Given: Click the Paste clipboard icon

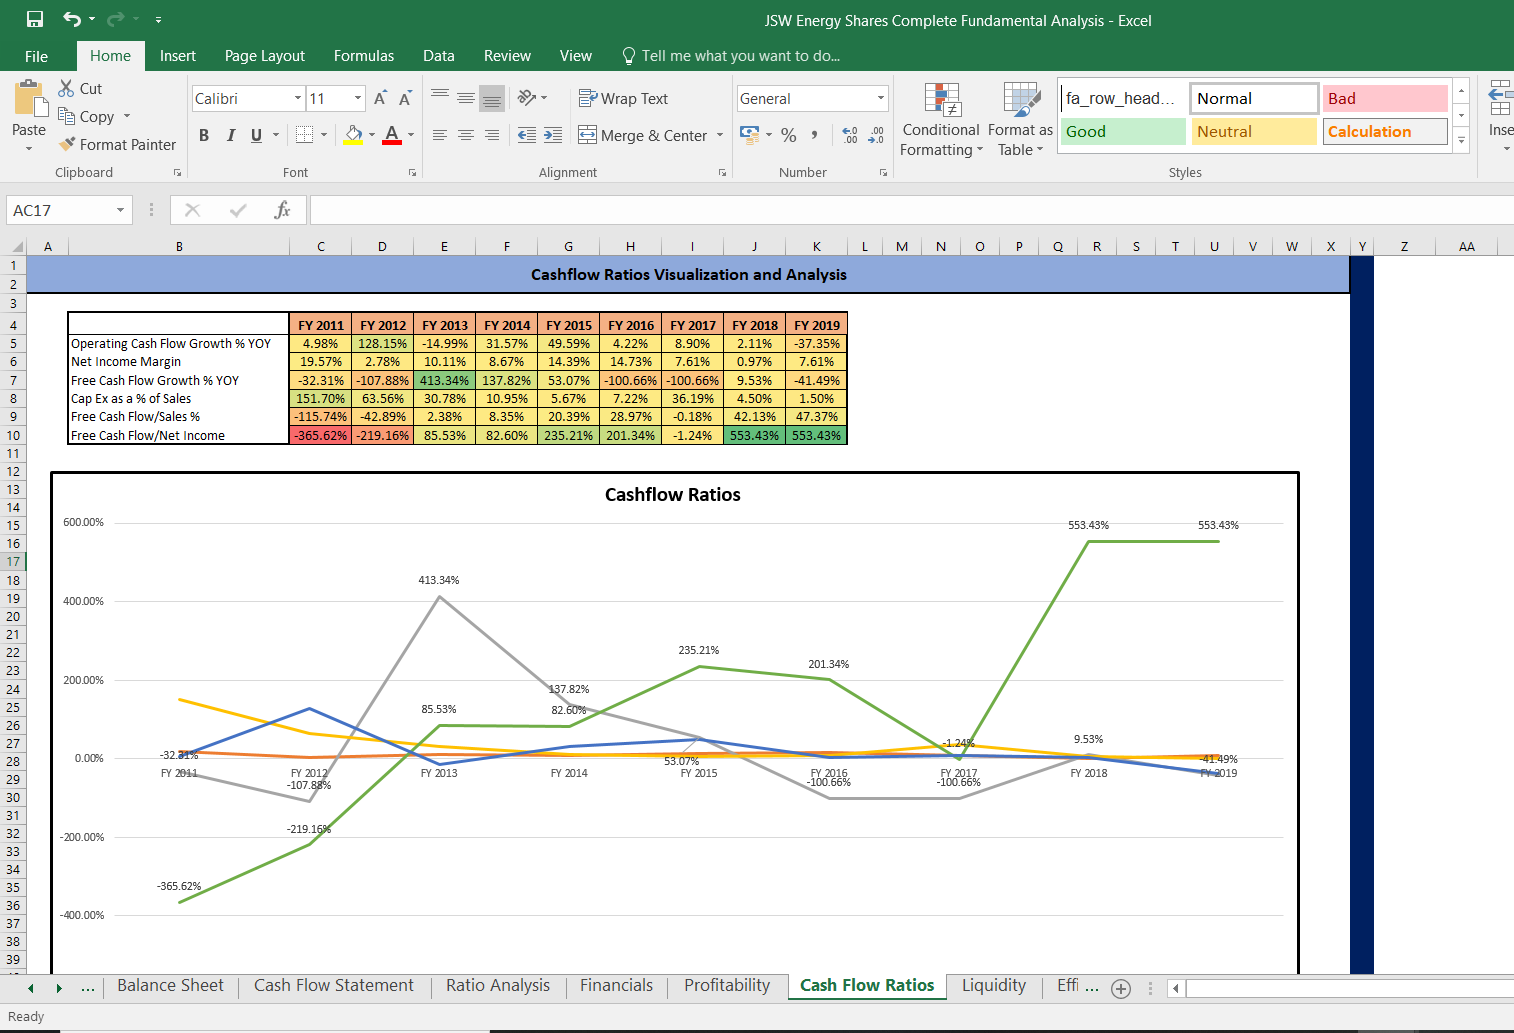Looking at the screenshot, I should pos(29,100).
